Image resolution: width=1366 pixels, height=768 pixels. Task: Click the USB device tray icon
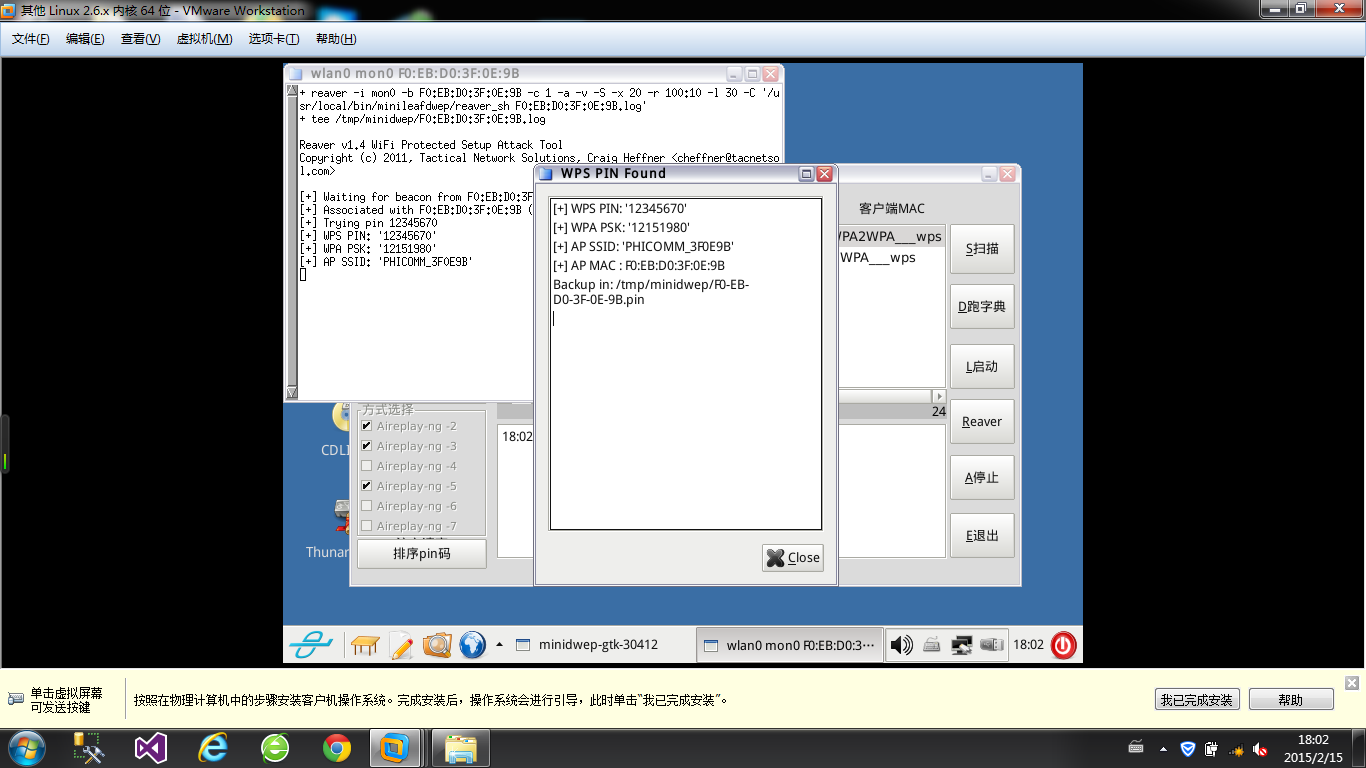[x=992, y=645]
